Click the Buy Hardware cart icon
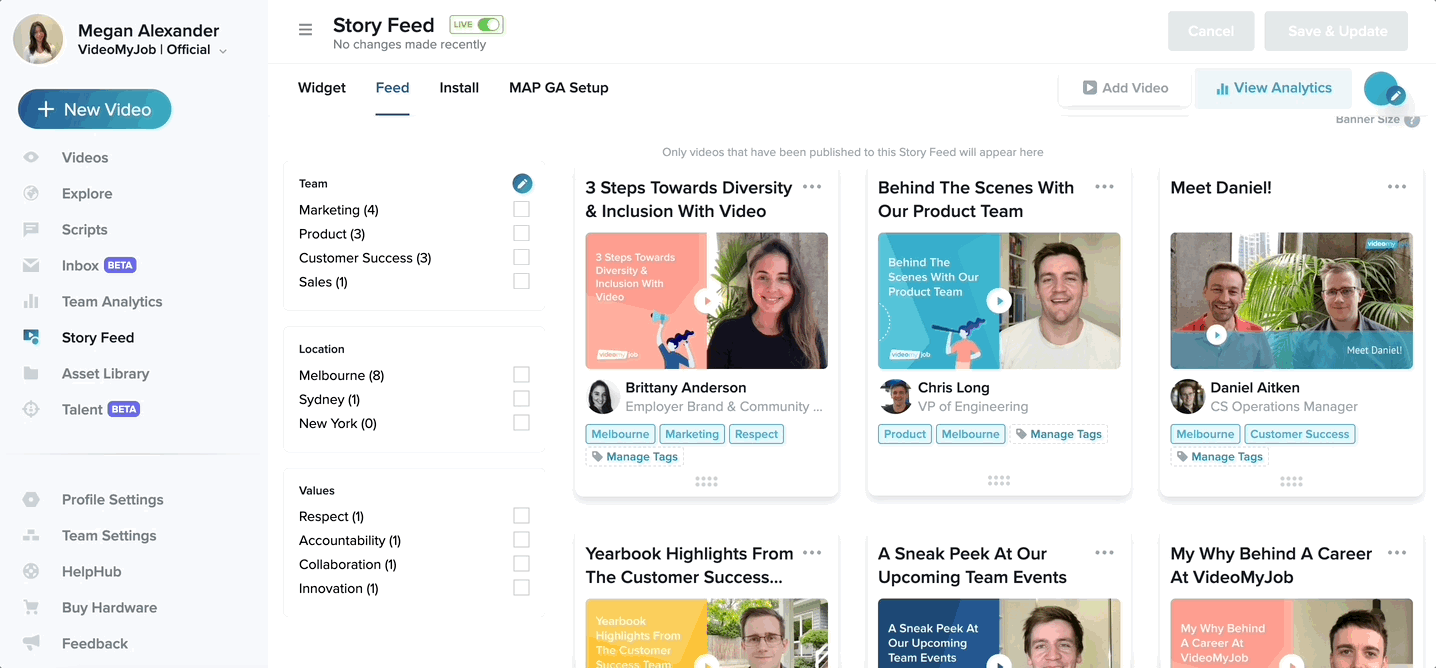Image resolution: width=1436 pixels, height=668 pixels. 31,607
